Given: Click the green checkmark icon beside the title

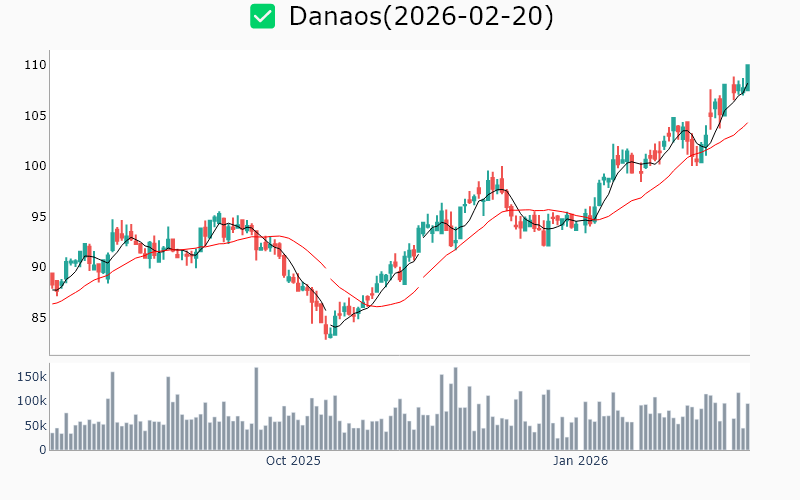Looking at the screenshot, I should [x=262, y=16].
